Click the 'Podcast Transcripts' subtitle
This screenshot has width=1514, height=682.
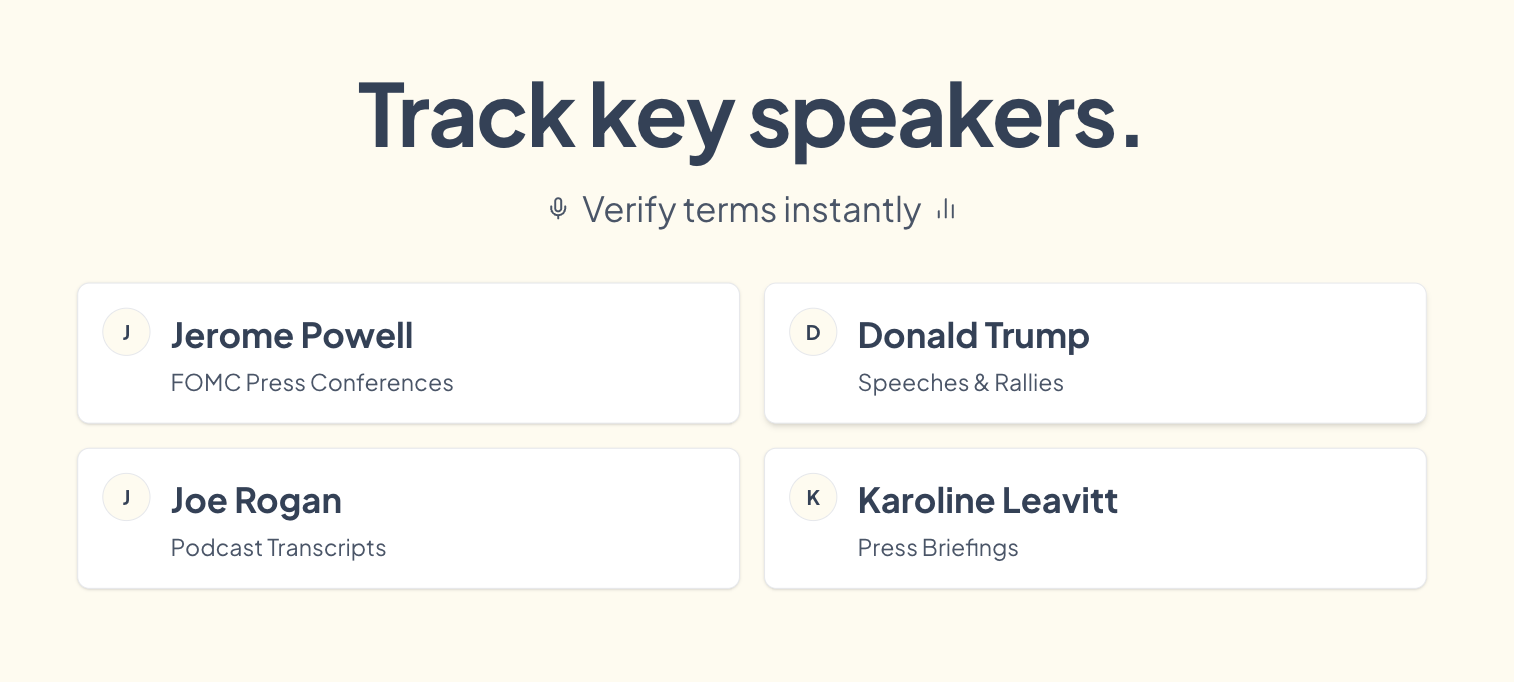point(278,548)
